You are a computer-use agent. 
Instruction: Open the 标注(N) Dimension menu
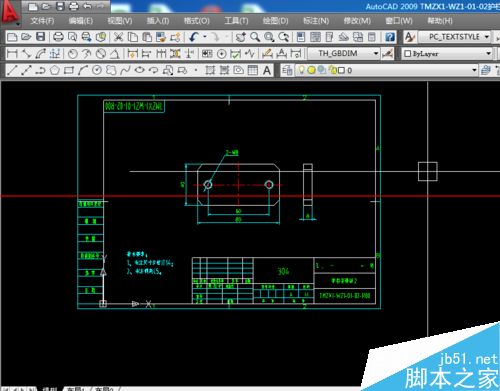click(316, 21)
